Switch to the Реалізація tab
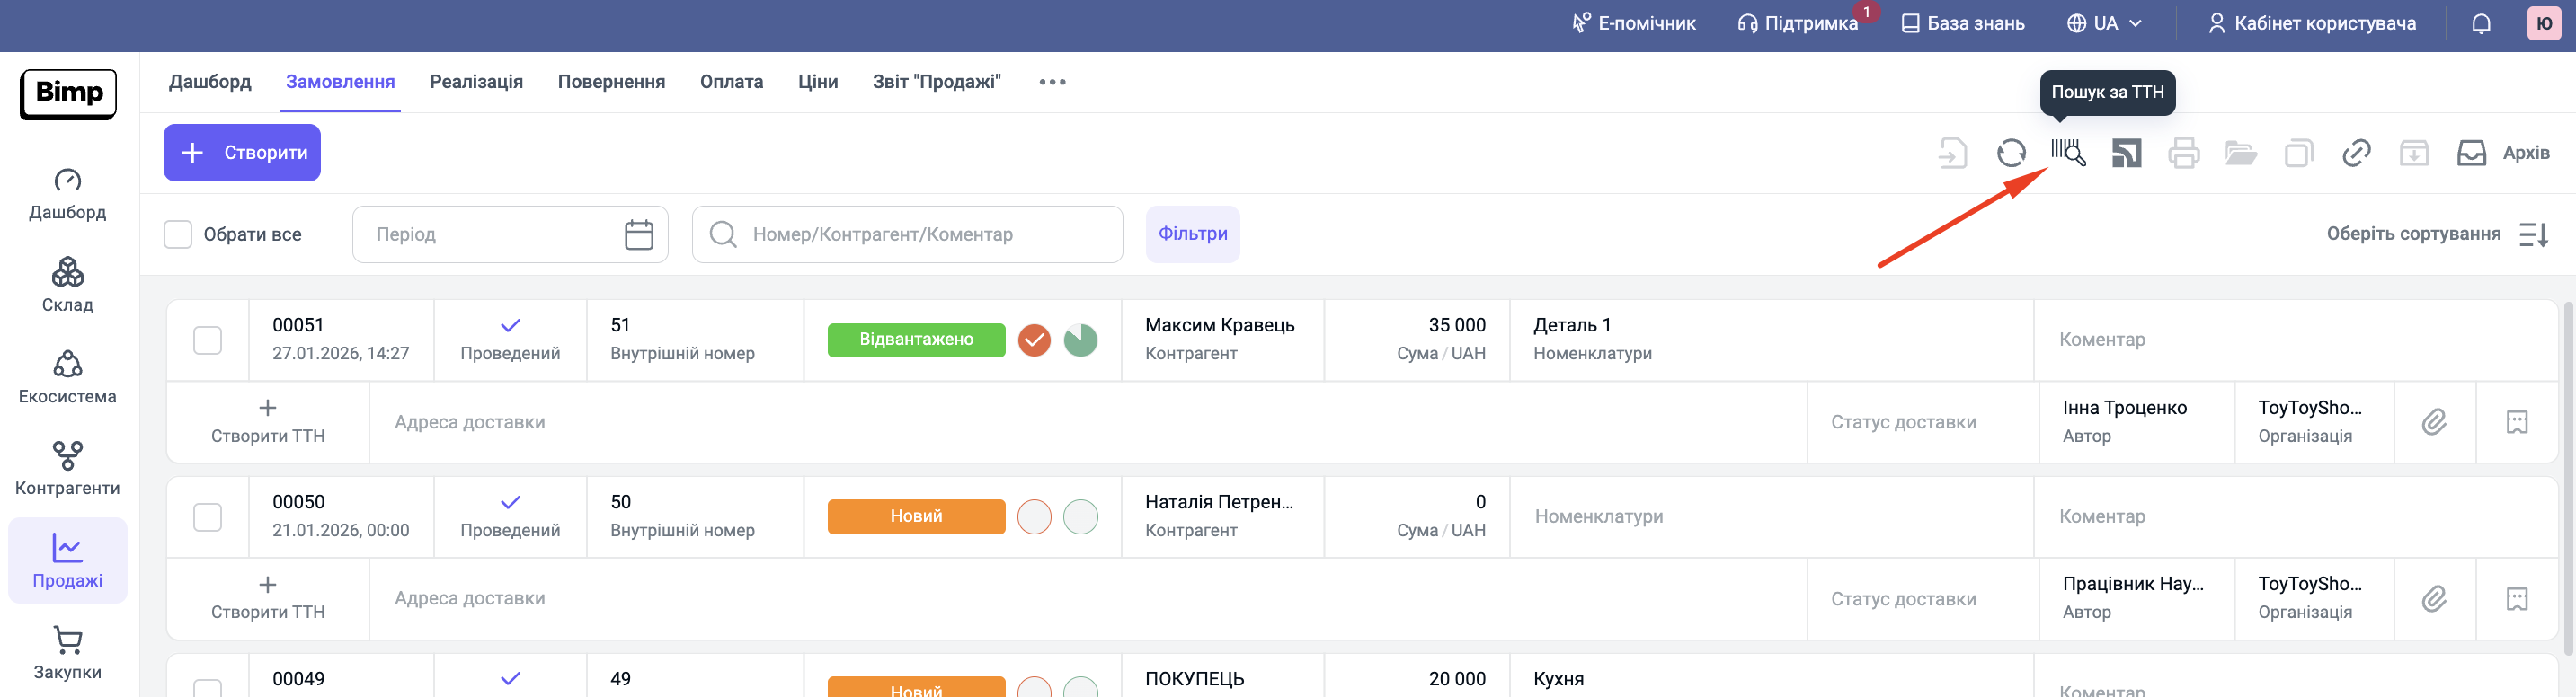Screen dimensions: 2576x697 click(x=476, y=82)
